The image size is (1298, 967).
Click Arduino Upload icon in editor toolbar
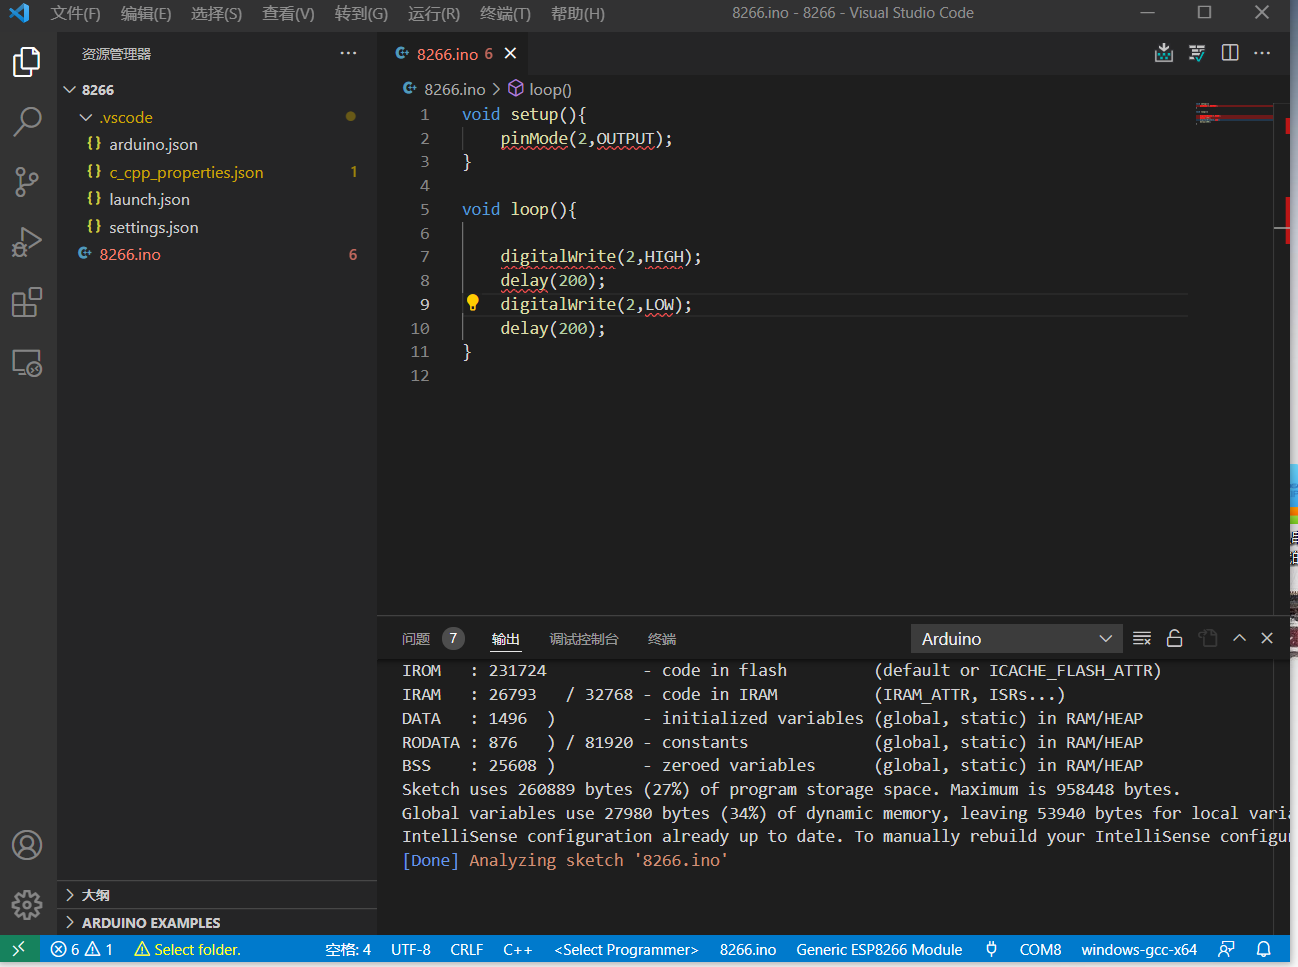[1164, 53]
